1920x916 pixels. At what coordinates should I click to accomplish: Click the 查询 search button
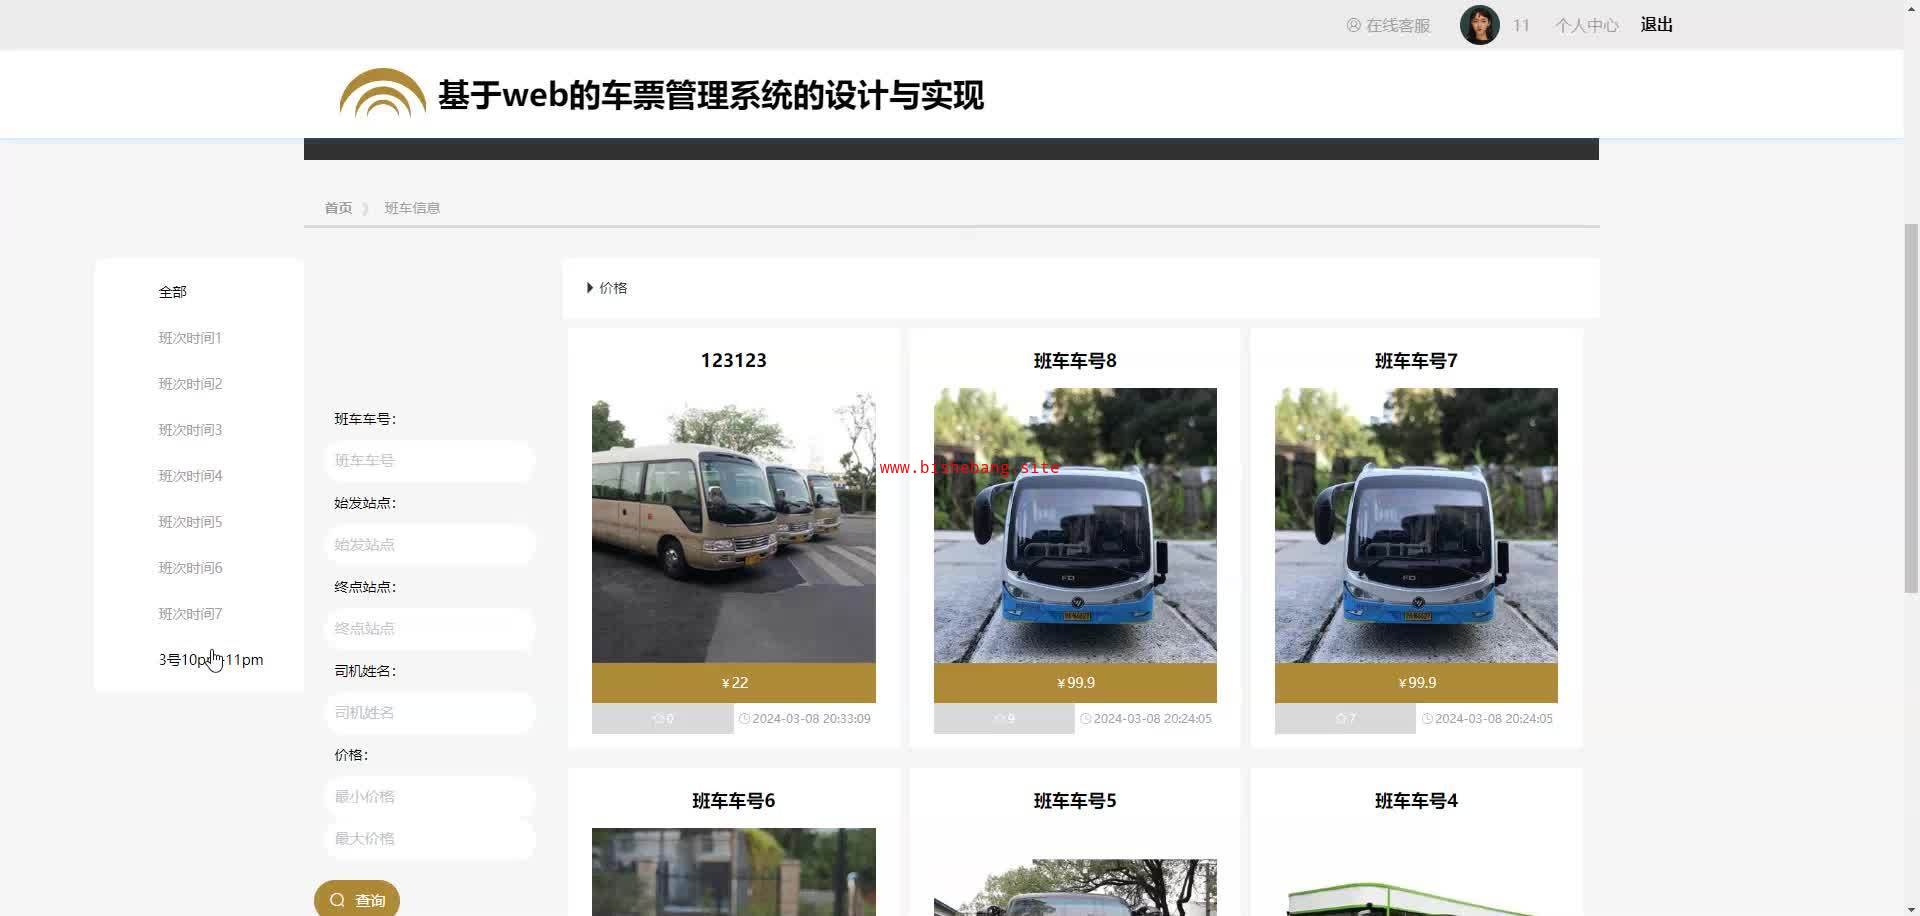(x=357, y=899)
